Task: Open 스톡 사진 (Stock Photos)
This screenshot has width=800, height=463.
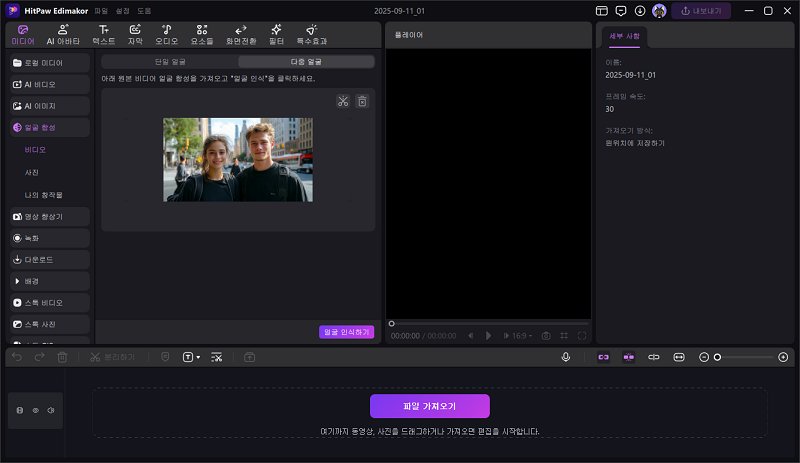Action: pyautogui.click(x=49, y=324)
